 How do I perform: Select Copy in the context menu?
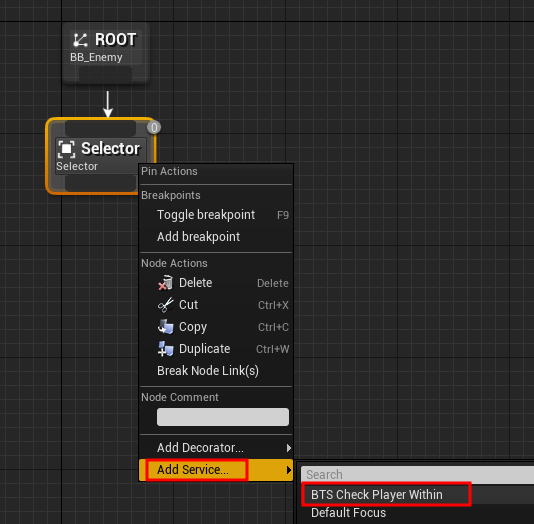click(216, 327)
